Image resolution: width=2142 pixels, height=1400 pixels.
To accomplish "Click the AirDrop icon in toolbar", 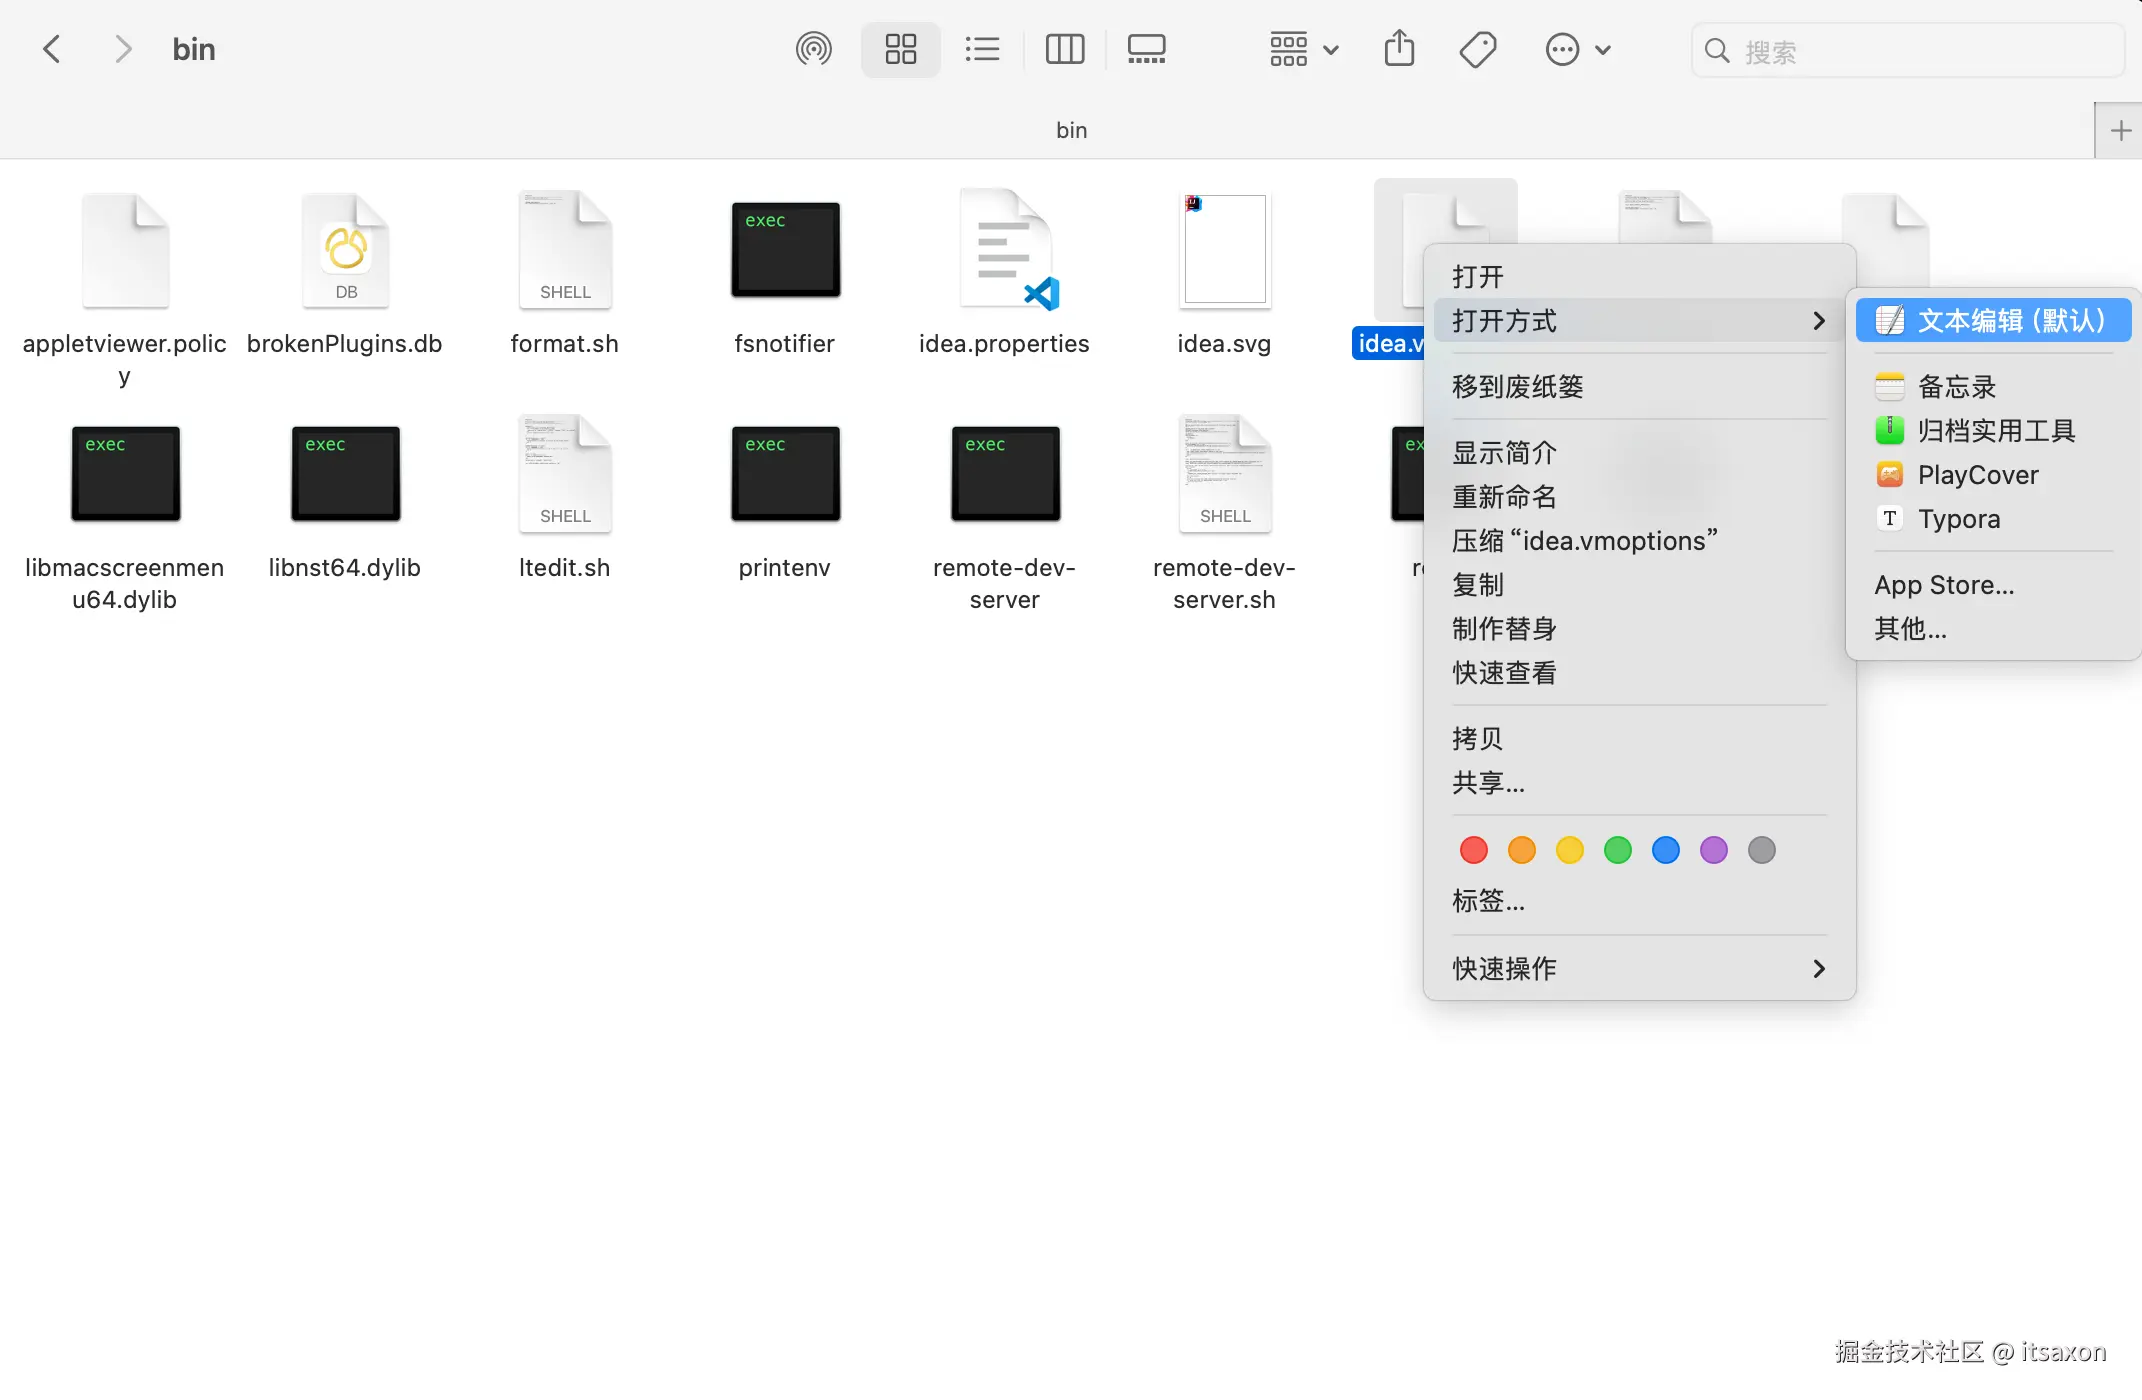I will click(813, 49).
